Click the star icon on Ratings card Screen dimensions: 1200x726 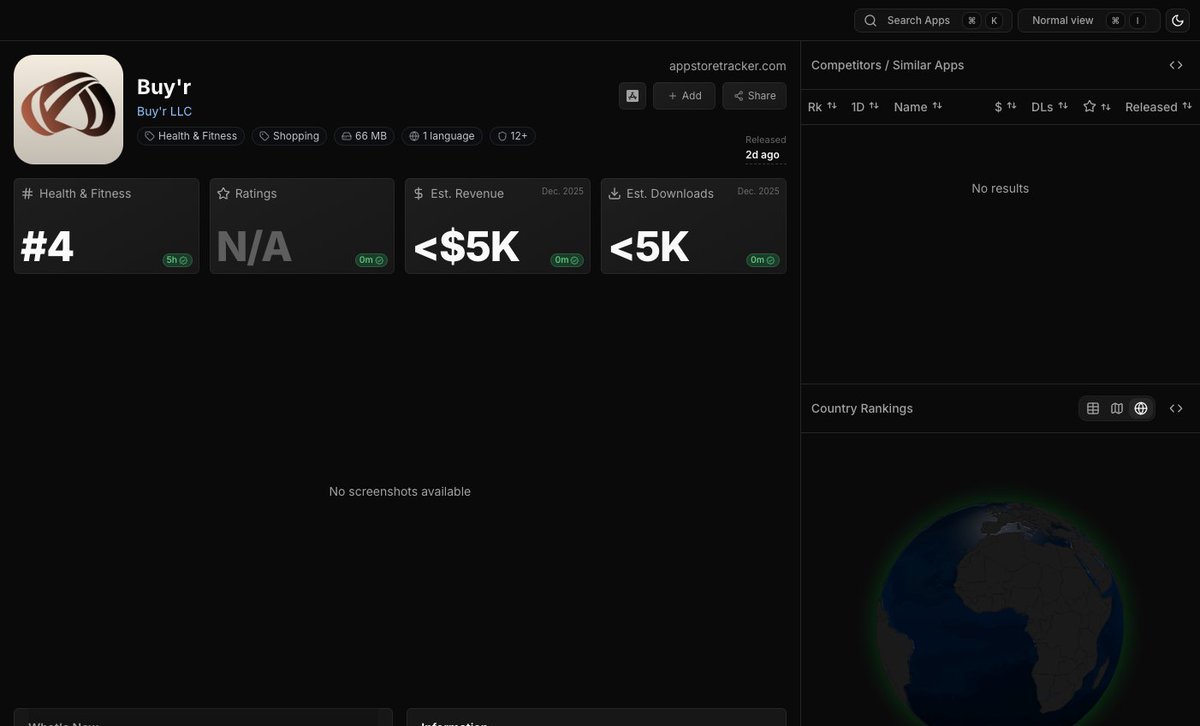tap(224, 194)
